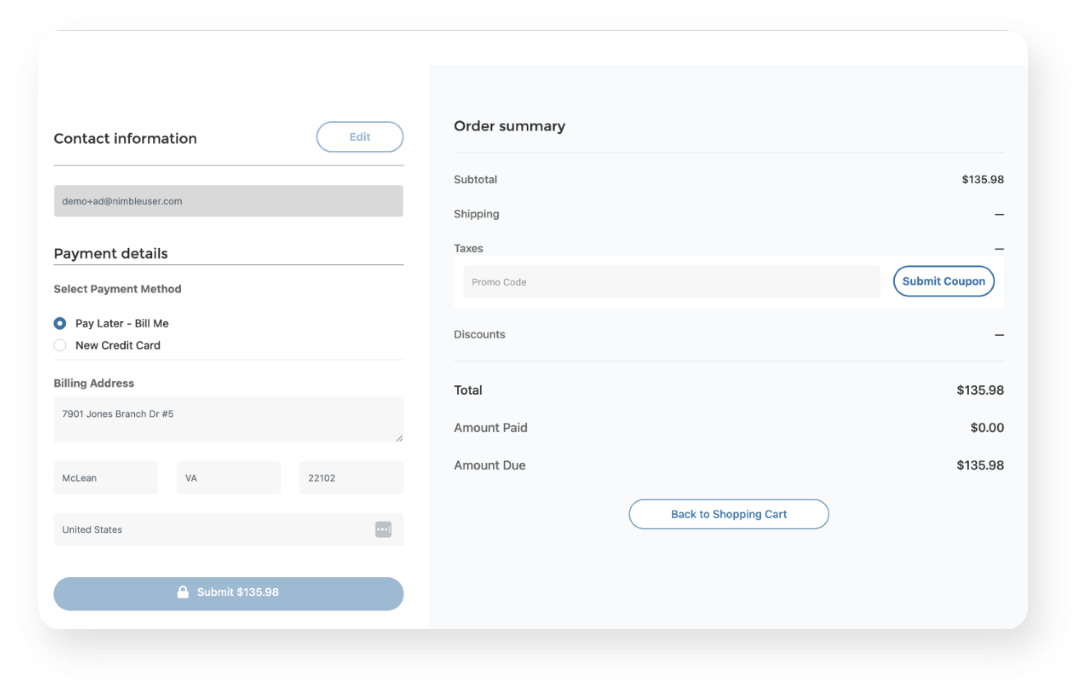The width and height of the screenshot is (1087, 696).
Task: Open the United States country field
Action: tap(215, 529)
